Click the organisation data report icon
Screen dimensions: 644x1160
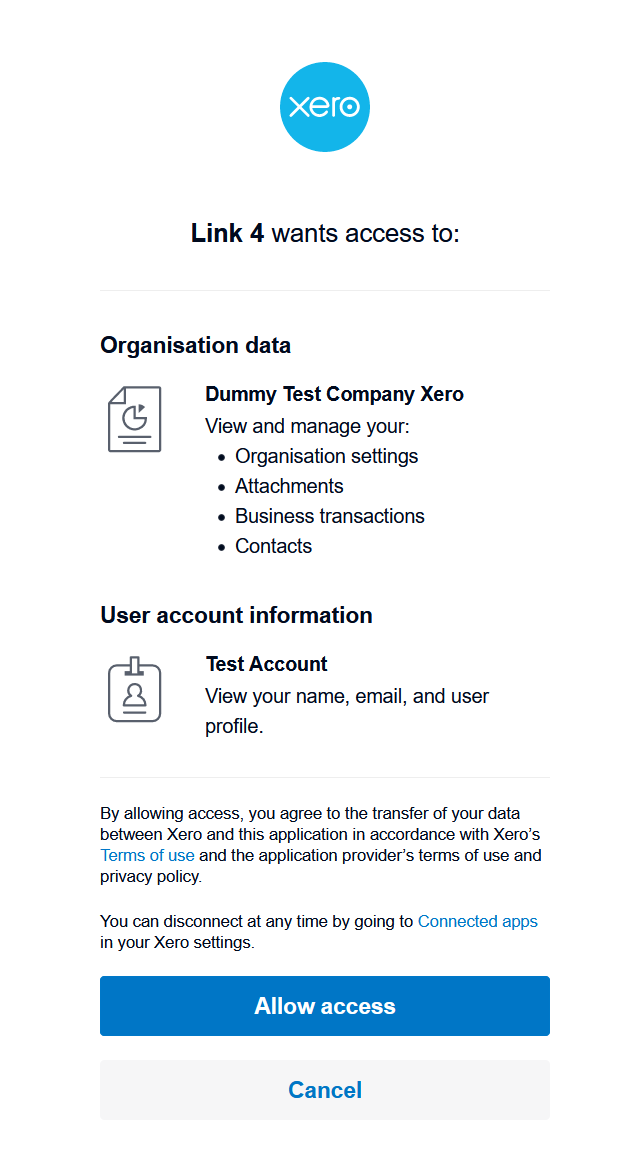pyautogui.click(x=134, y=419)
